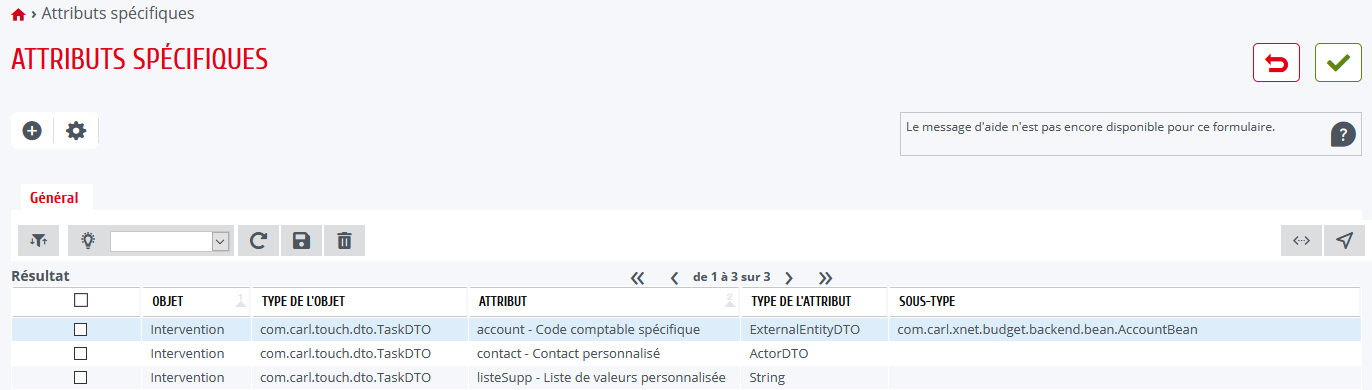Image resolution: width=1372 pixels, height=390 pixels.
Task: Add a new attribute with plus icon
Action: [32, 131]
